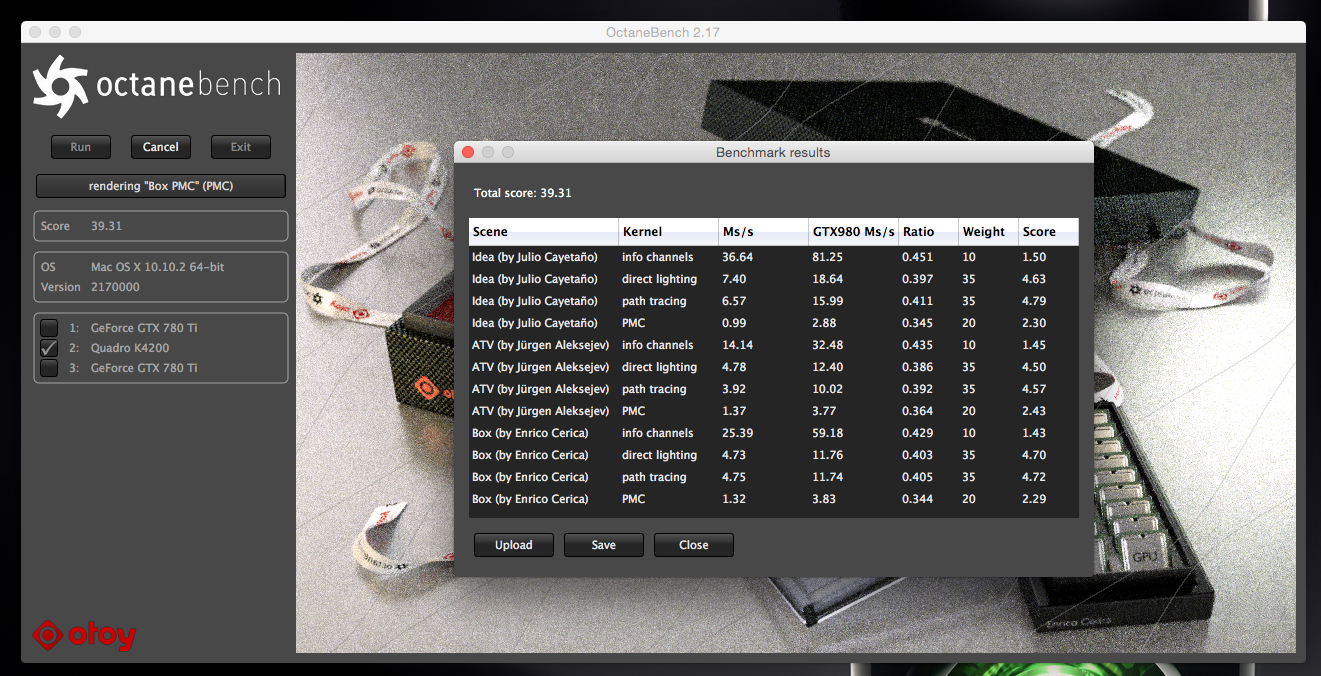Uncheck the Quadro K4200 GPU
Viewport: 1321px width, 676px height.
pos(48,348)
